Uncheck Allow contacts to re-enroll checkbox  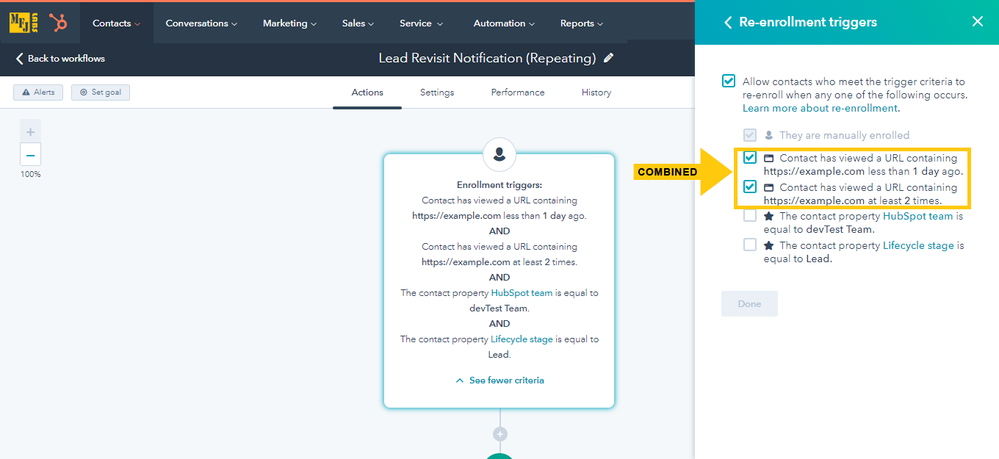click(728, 82)
